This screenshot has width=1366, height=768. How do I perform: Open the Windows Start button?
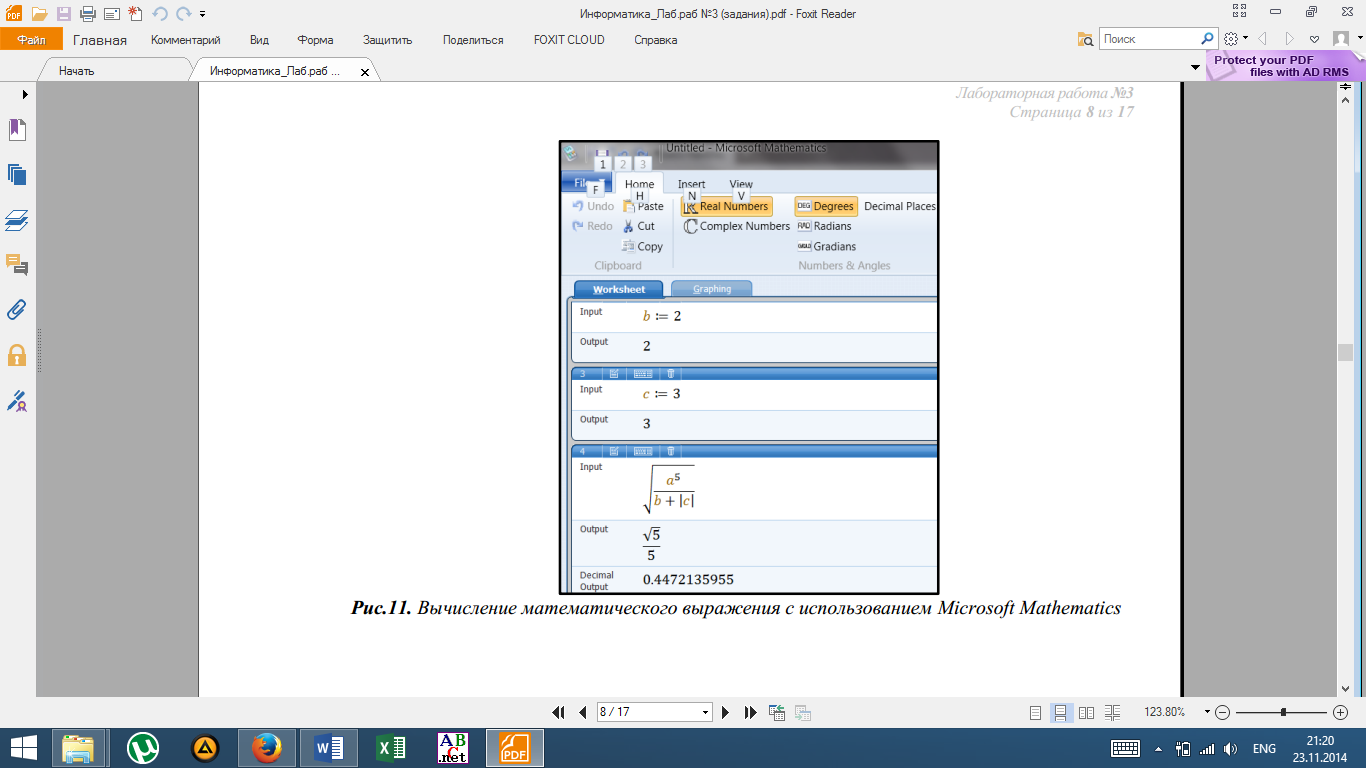tap(24, 748)
